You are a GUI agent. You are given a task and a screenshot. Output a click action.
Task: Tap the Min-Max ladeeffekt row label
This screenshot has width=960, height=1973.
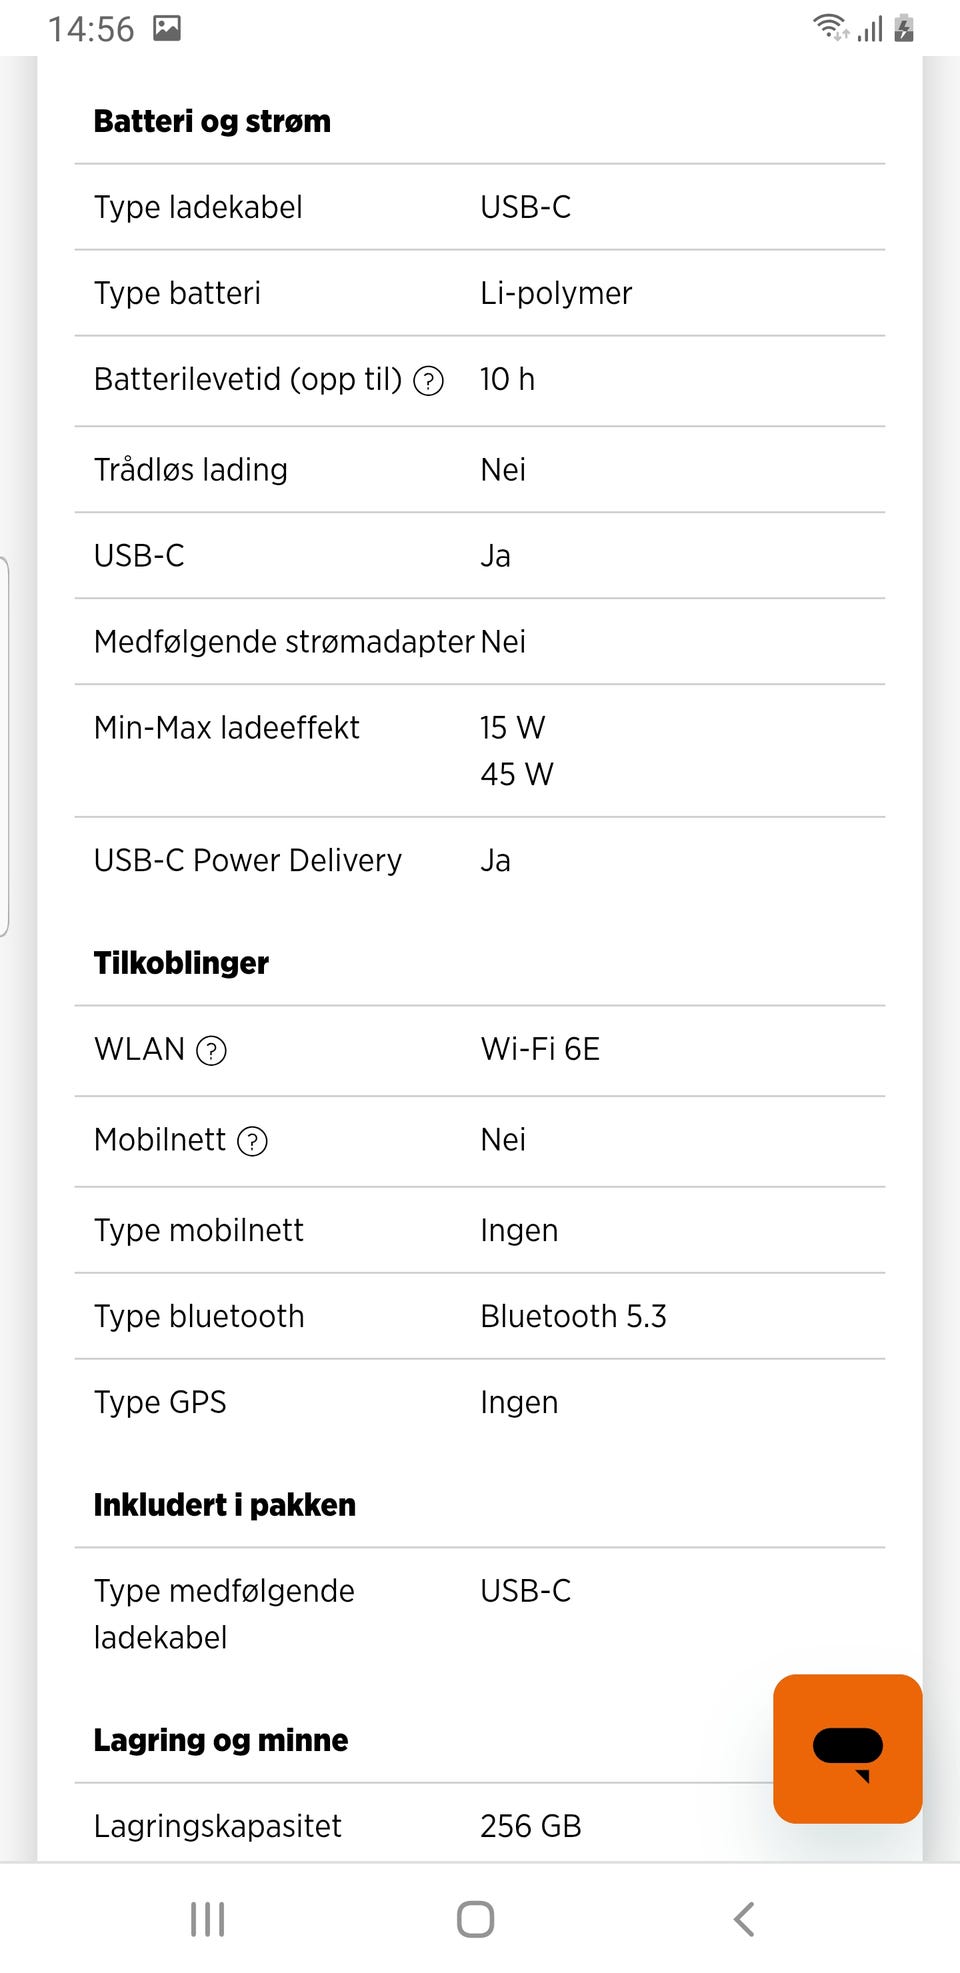point(226,728)
